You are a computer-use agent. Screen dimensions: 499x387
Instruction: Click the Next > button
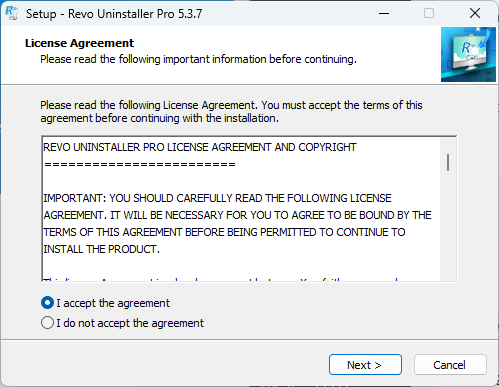click(365, 365)
